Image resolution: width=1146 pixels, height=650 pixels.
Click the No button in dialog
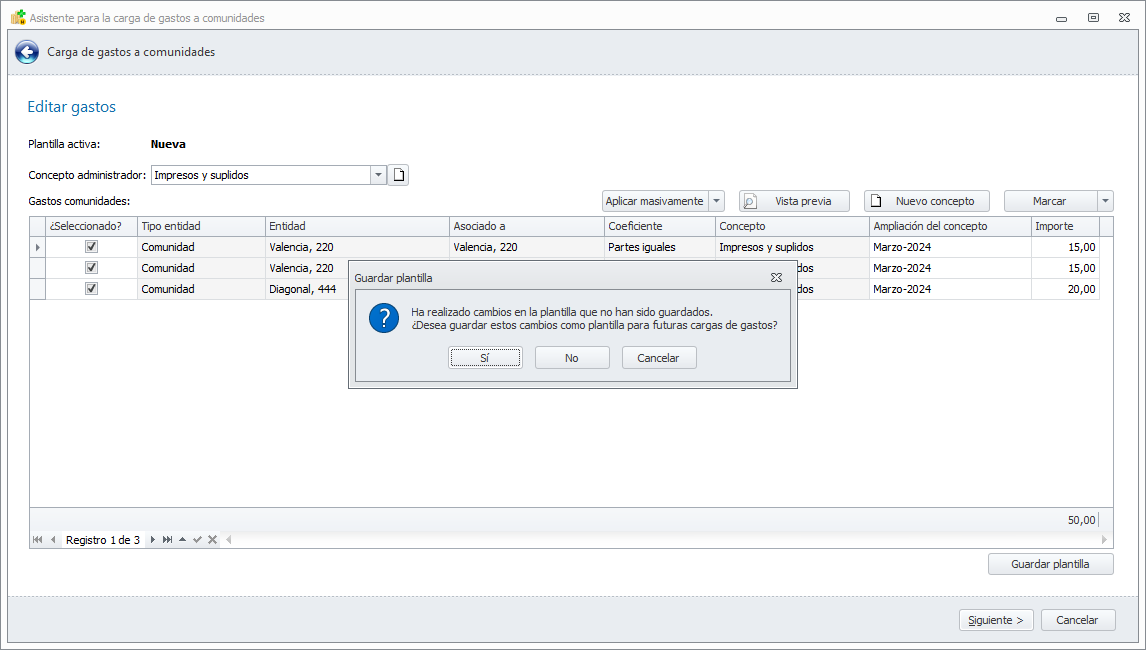click(572, 358)
